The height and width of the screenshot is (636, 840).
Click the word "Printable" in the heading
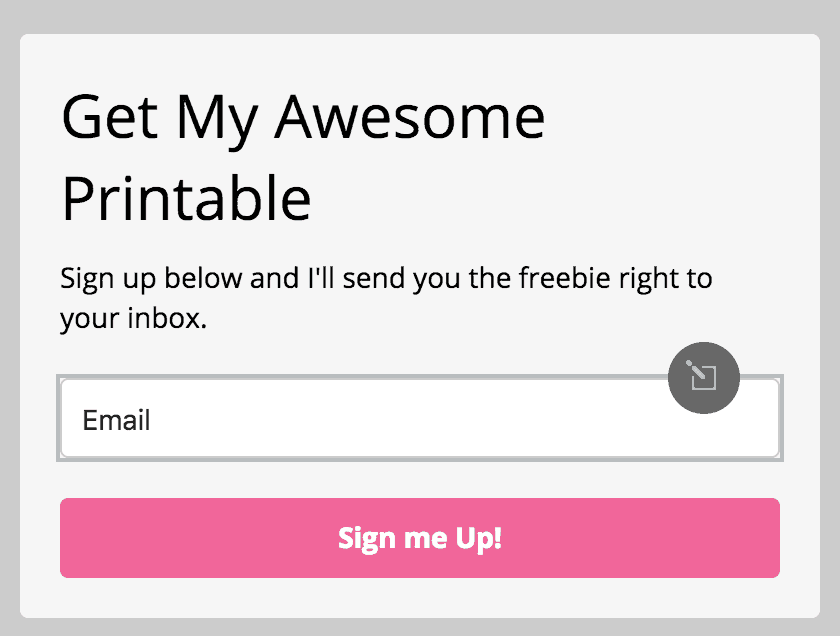[x=186, y=198]
